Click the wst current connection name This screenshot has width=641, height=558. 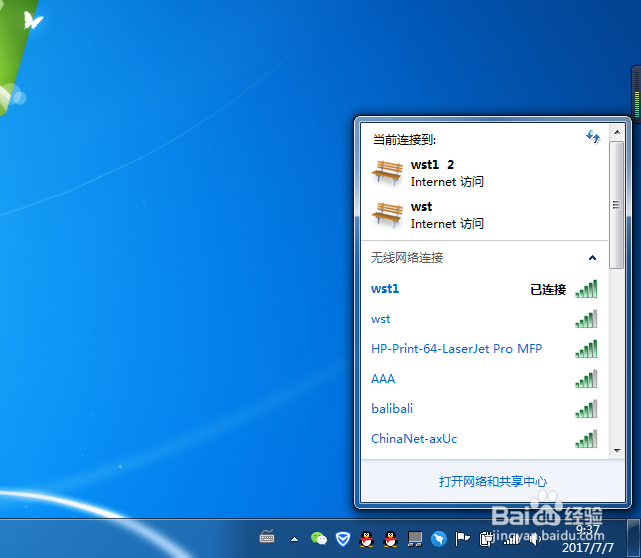pos(421,207)
